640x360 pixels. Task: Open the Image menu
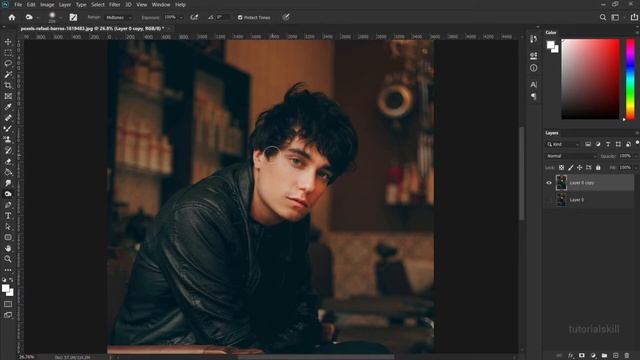point(47,4)
